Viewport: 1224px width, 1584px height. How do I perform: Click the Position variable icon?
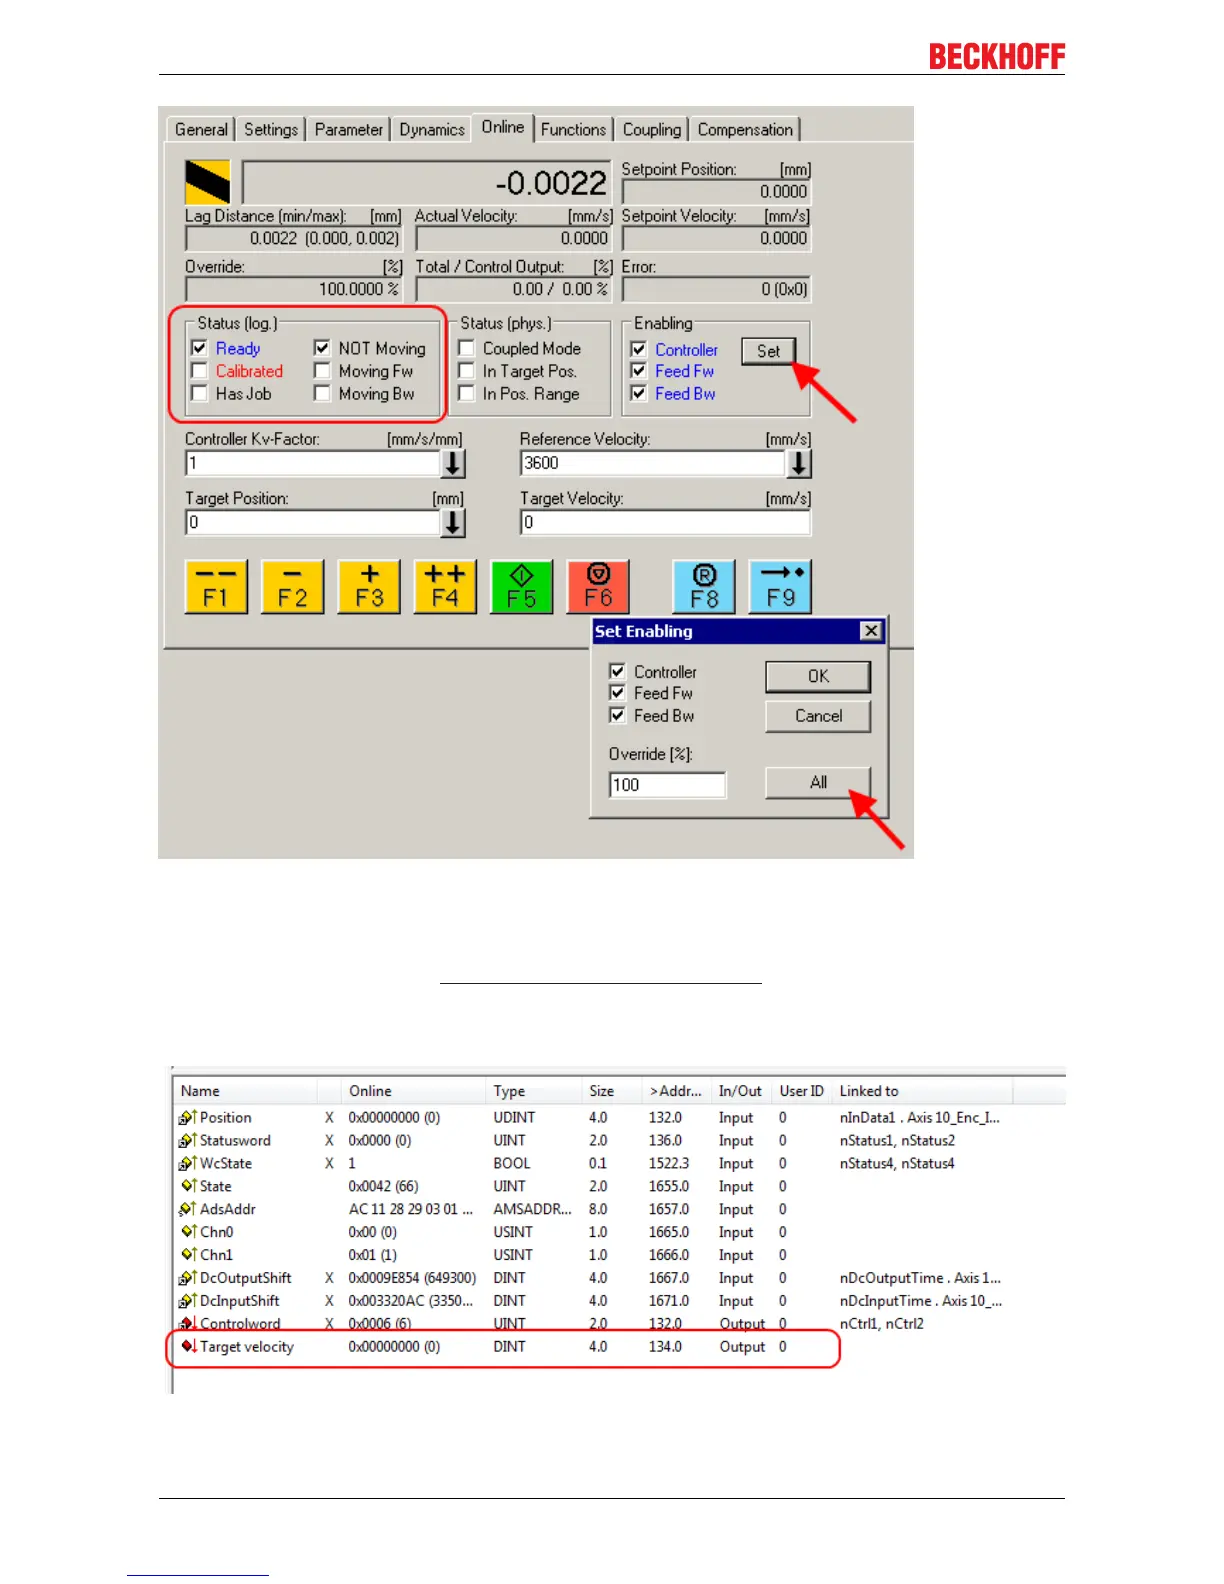pyautogui.click(x=188, y=1117)
